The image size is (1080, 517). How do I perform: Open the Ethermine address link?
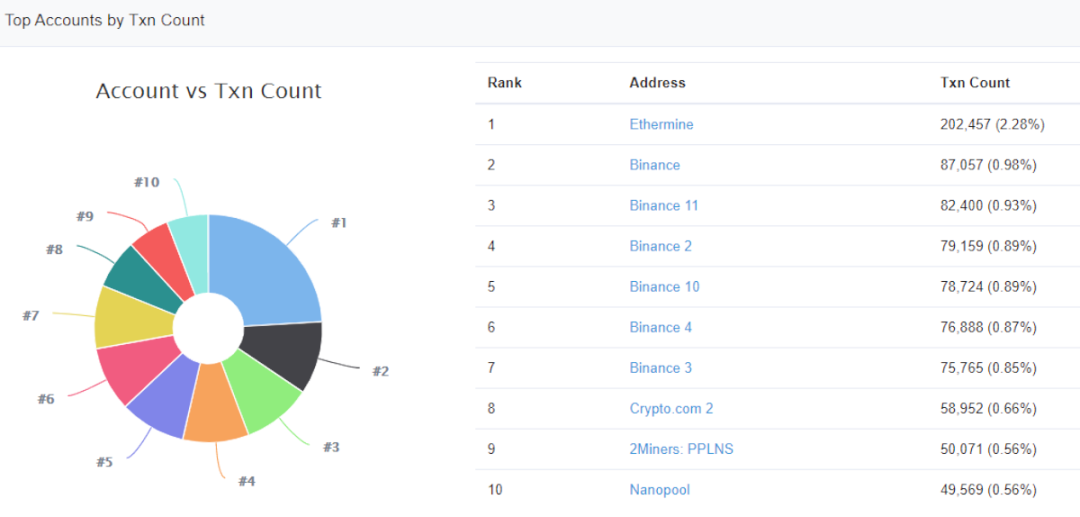tap(661, 125)
